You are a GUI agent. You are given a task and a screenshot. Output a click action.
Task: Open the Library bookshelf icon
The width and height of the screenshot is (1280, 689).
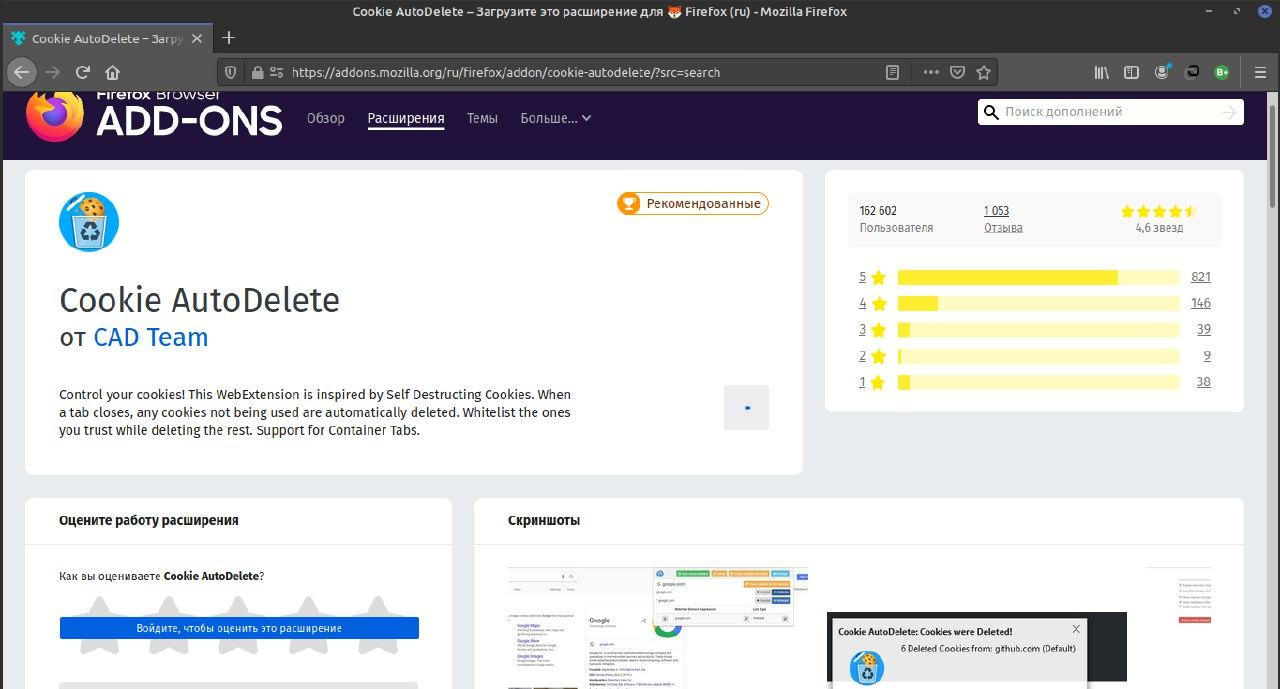(1101, 72)
